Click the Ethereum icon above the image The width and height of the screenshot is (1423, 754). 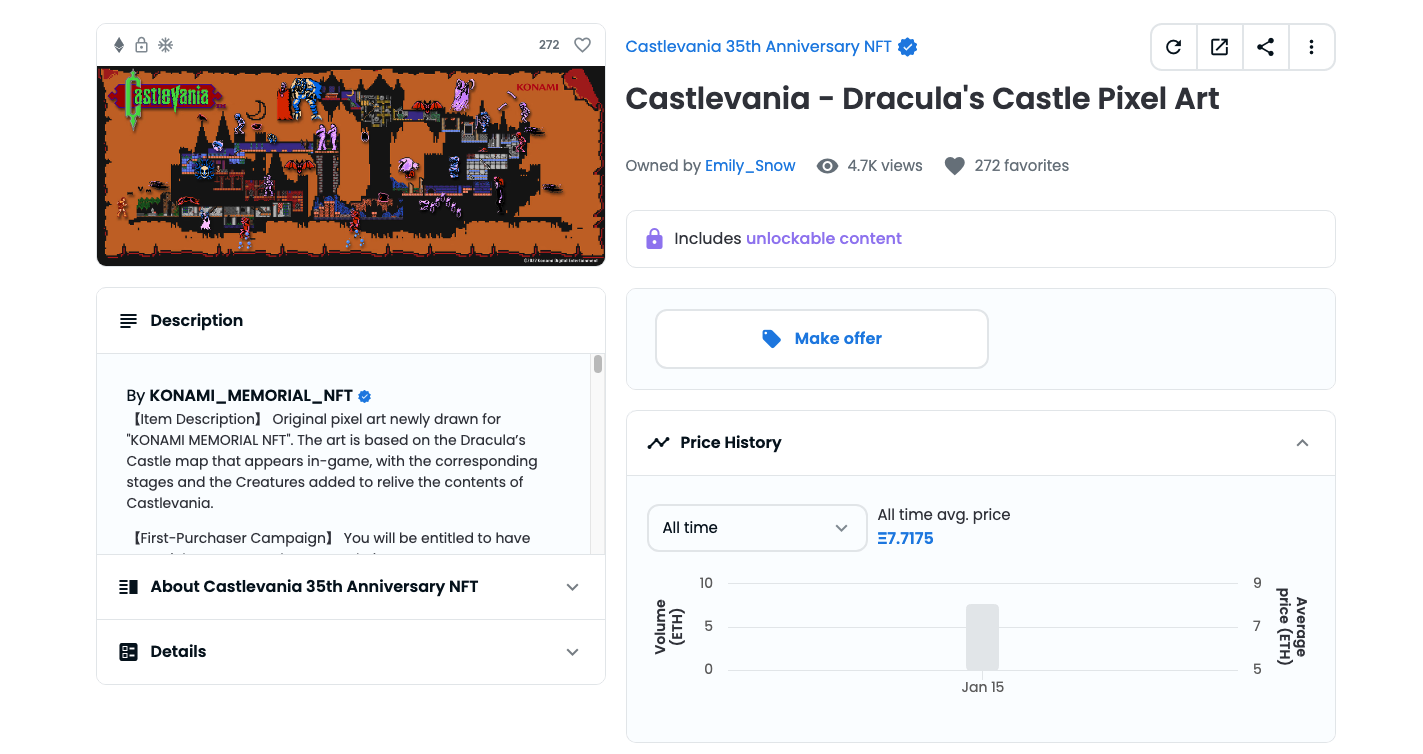pyautogui.click(x=119, y=45)
